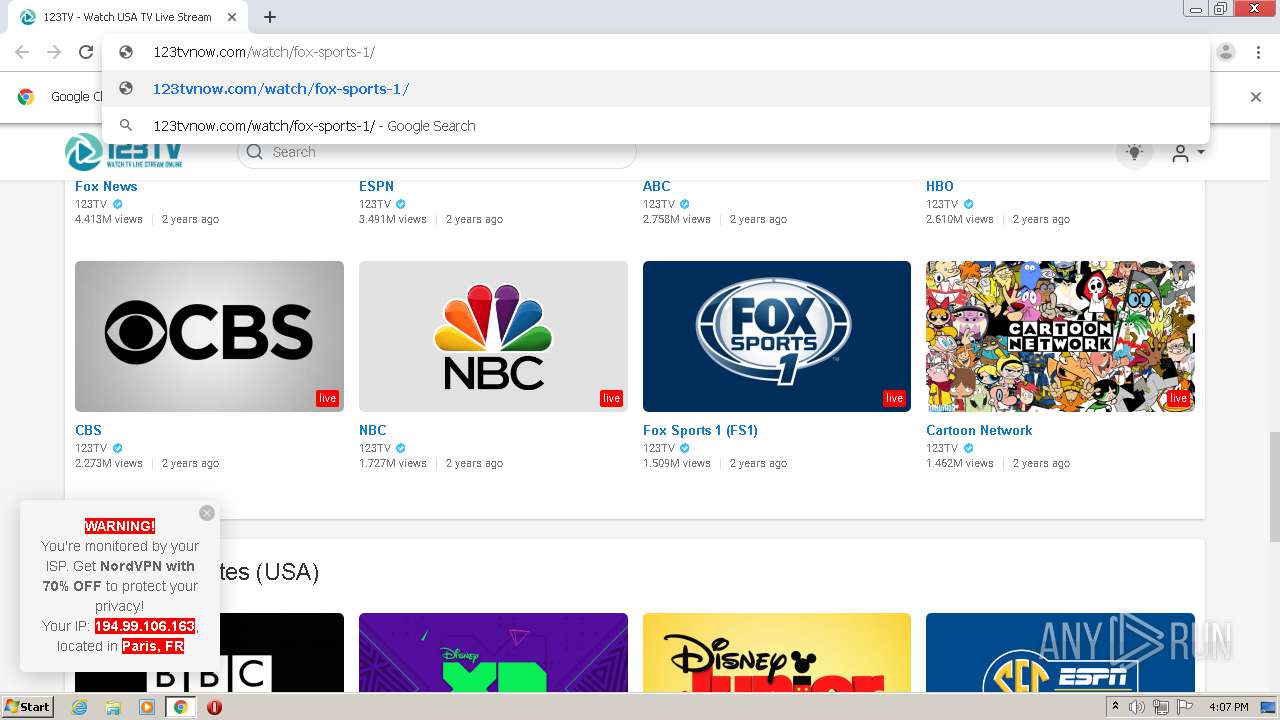1280x720 pixels.
Task: Click the live badge on NBC
Action: (x=611, y=398)
